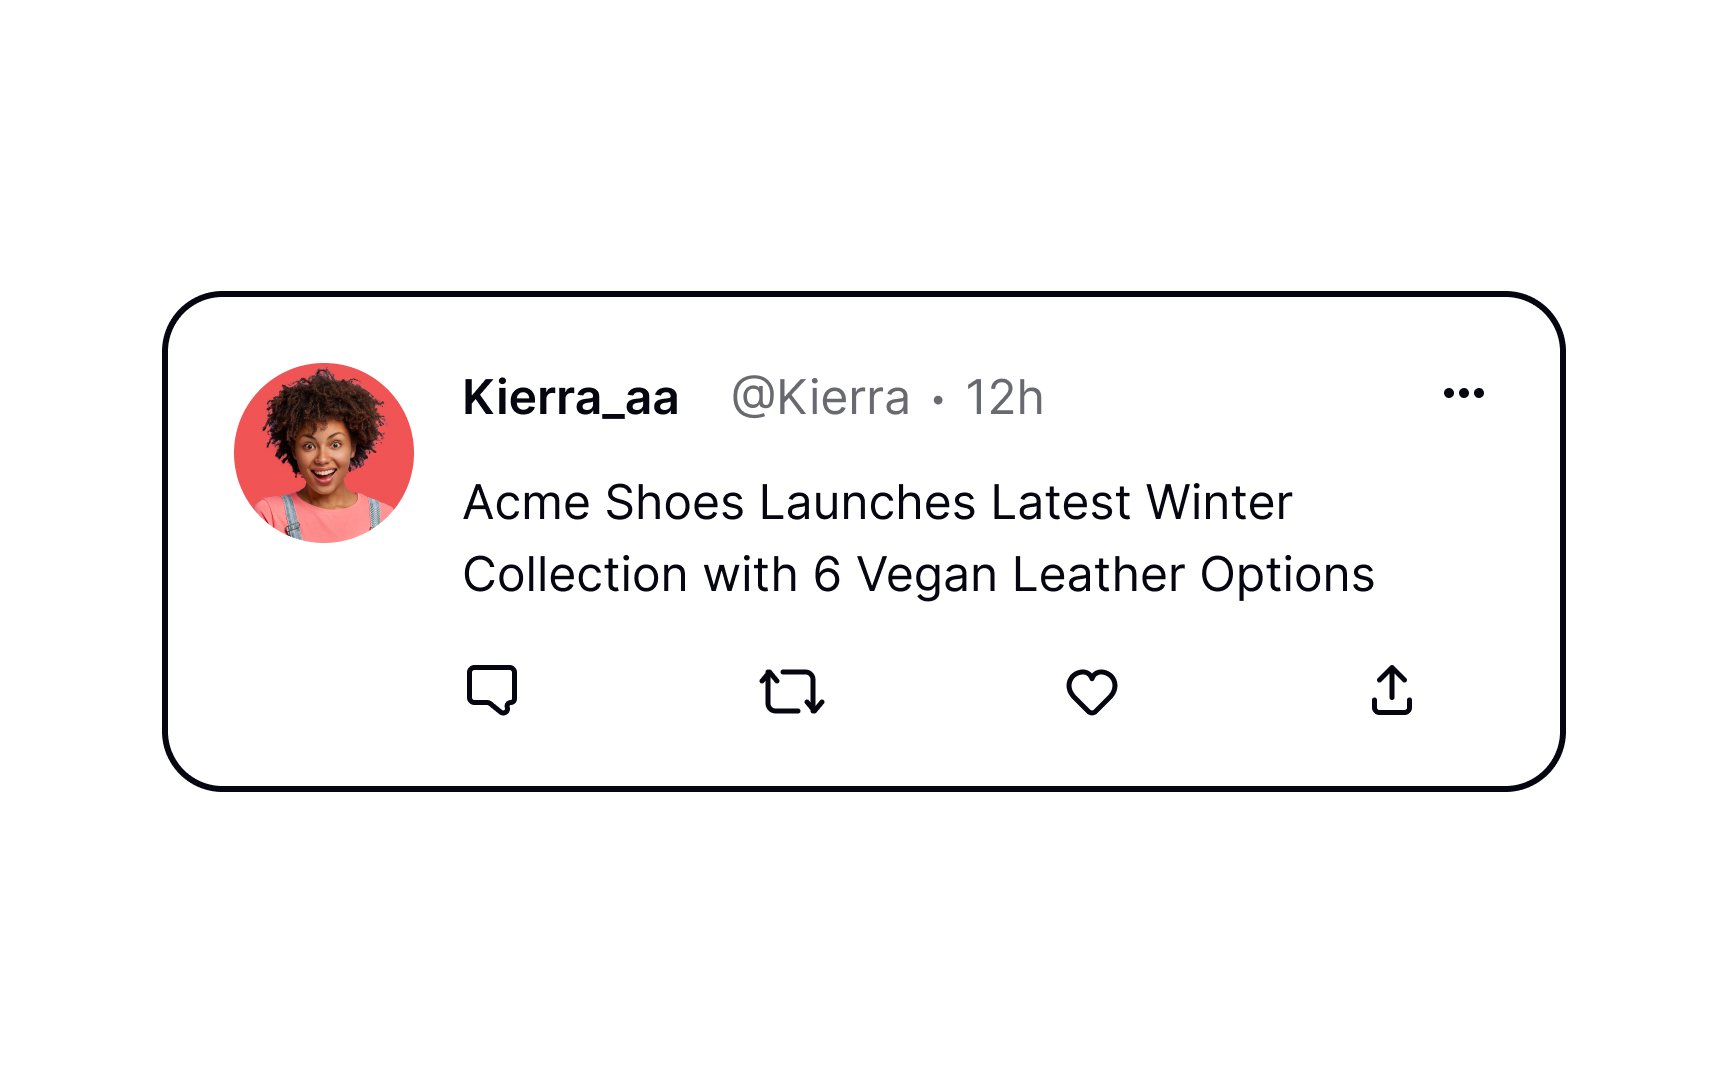This screenshot has width=1728, height=1080.
Task: Share the post via upload arrow icon
Action: click(x=1392, y=690)
